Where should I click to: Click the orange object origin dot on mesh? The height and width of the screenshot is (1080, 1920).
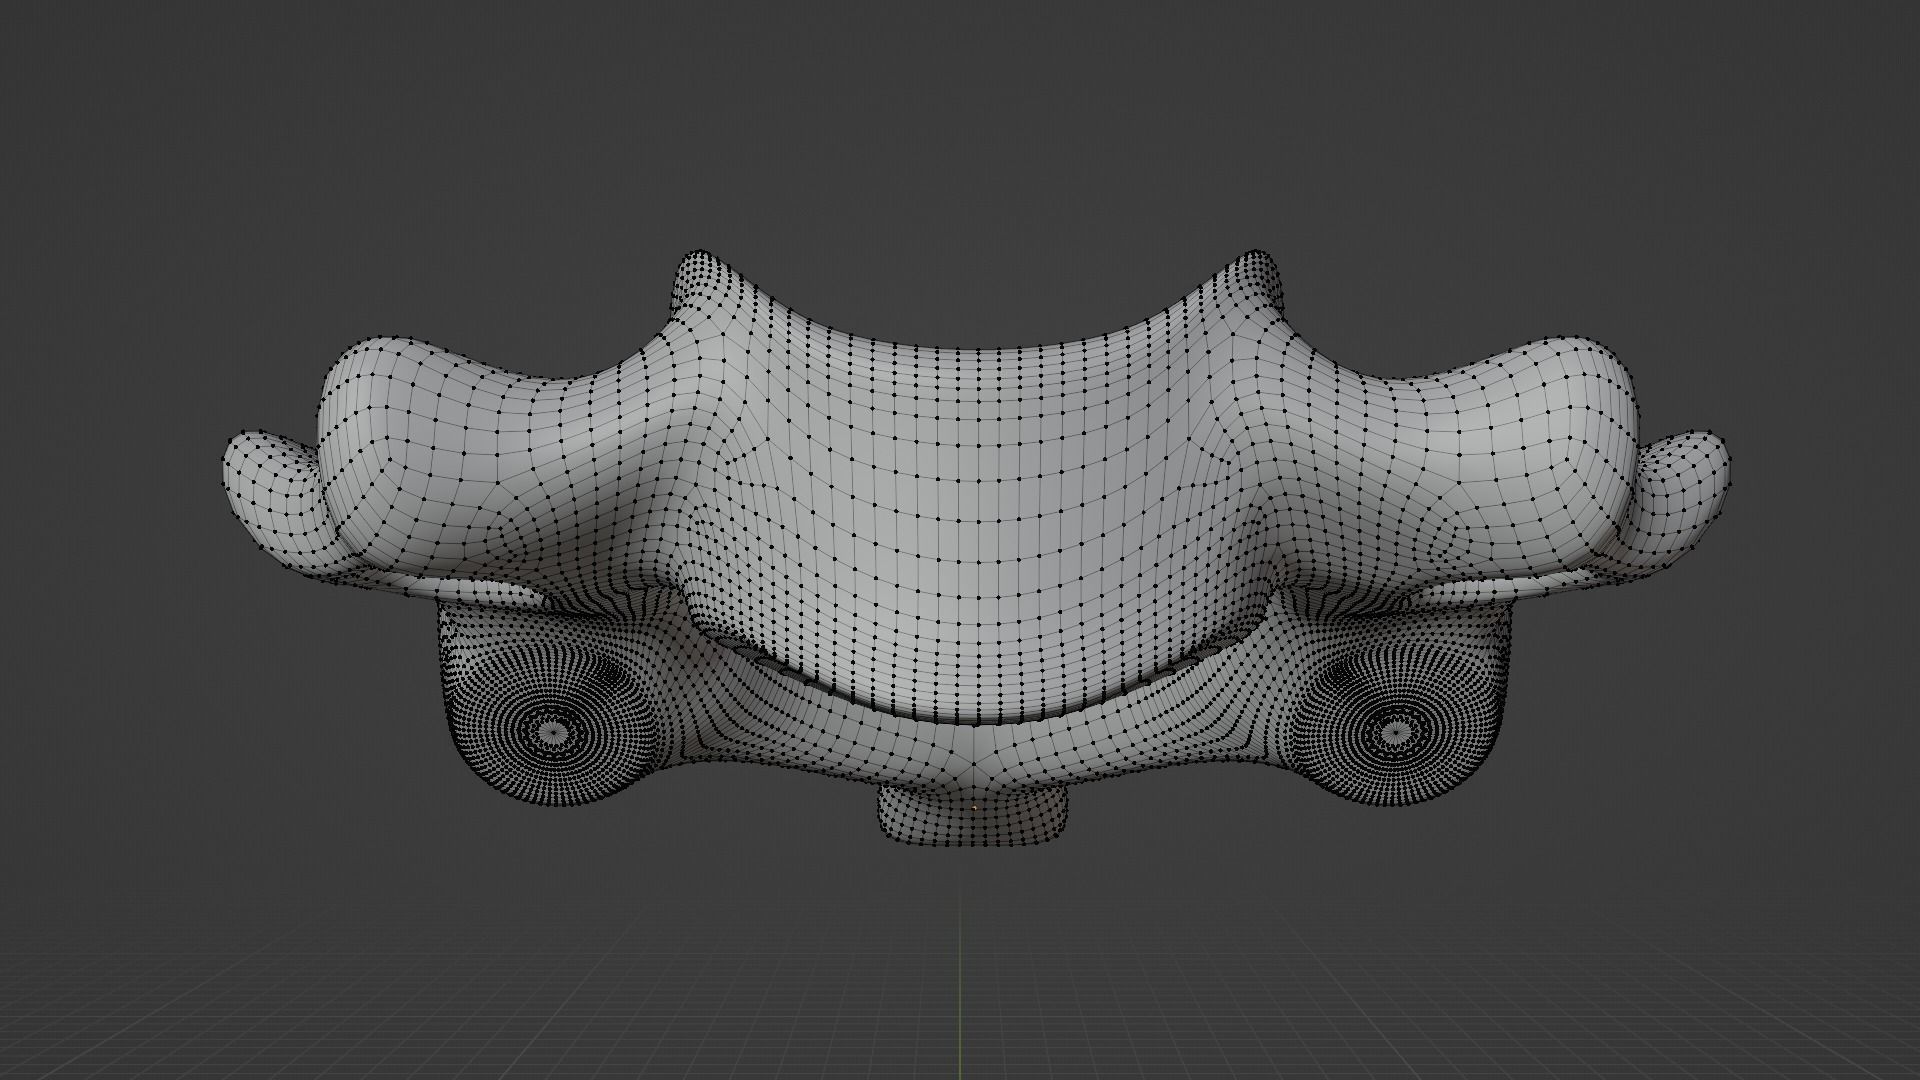(974, 808)
